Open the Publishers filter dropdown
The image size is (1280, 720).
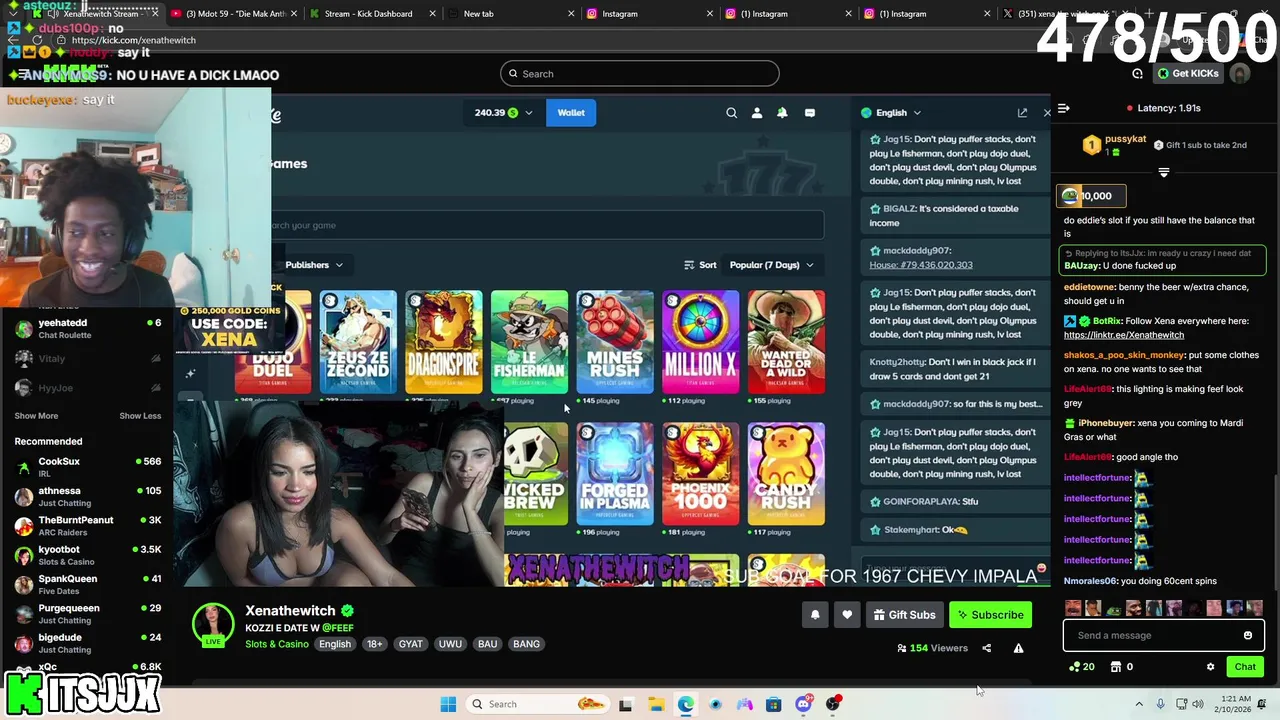pos(314,265)
